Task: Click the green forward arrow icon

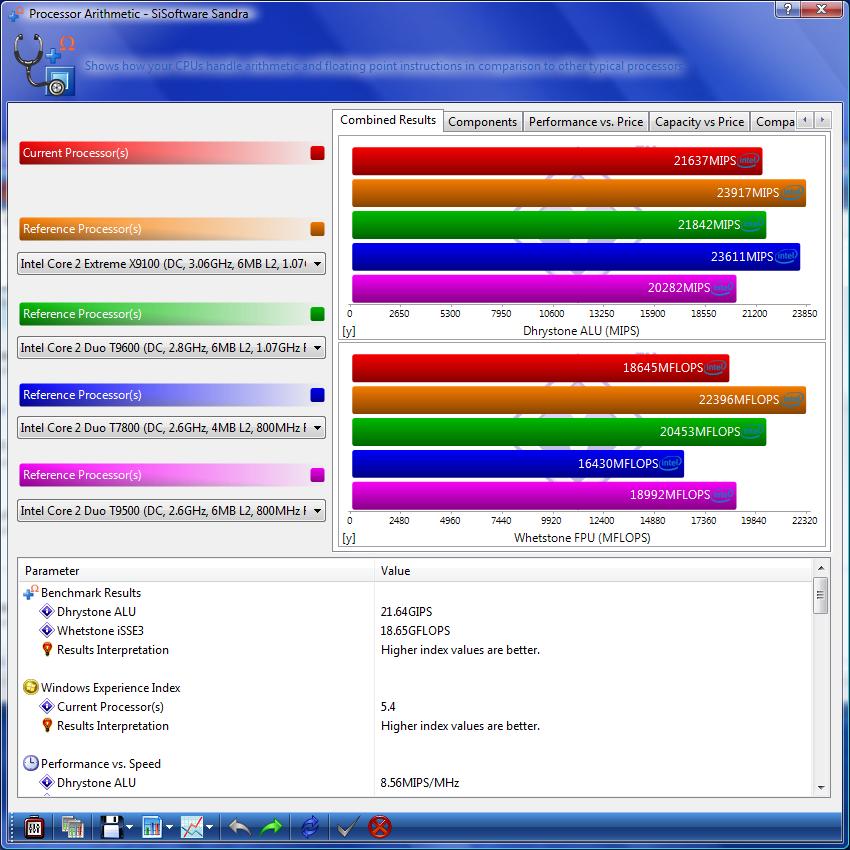Action: (271, 827)
